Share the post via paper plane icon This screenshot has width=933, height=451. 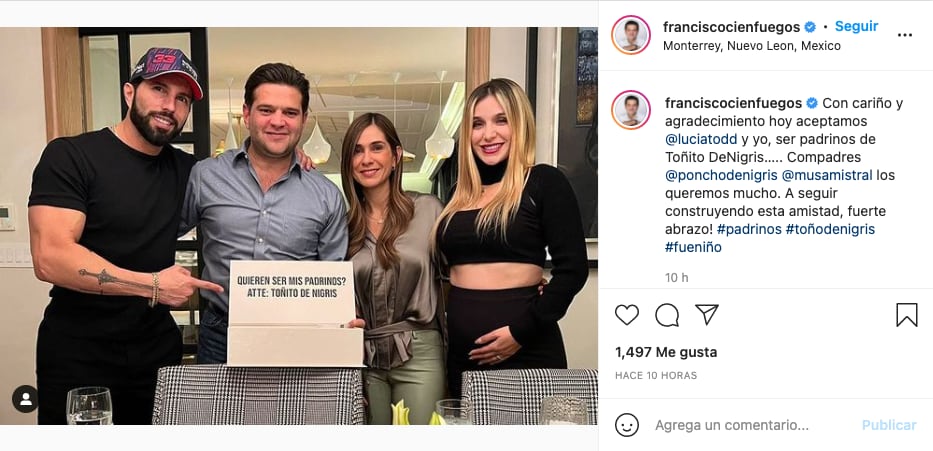click(x=707, y=315)
